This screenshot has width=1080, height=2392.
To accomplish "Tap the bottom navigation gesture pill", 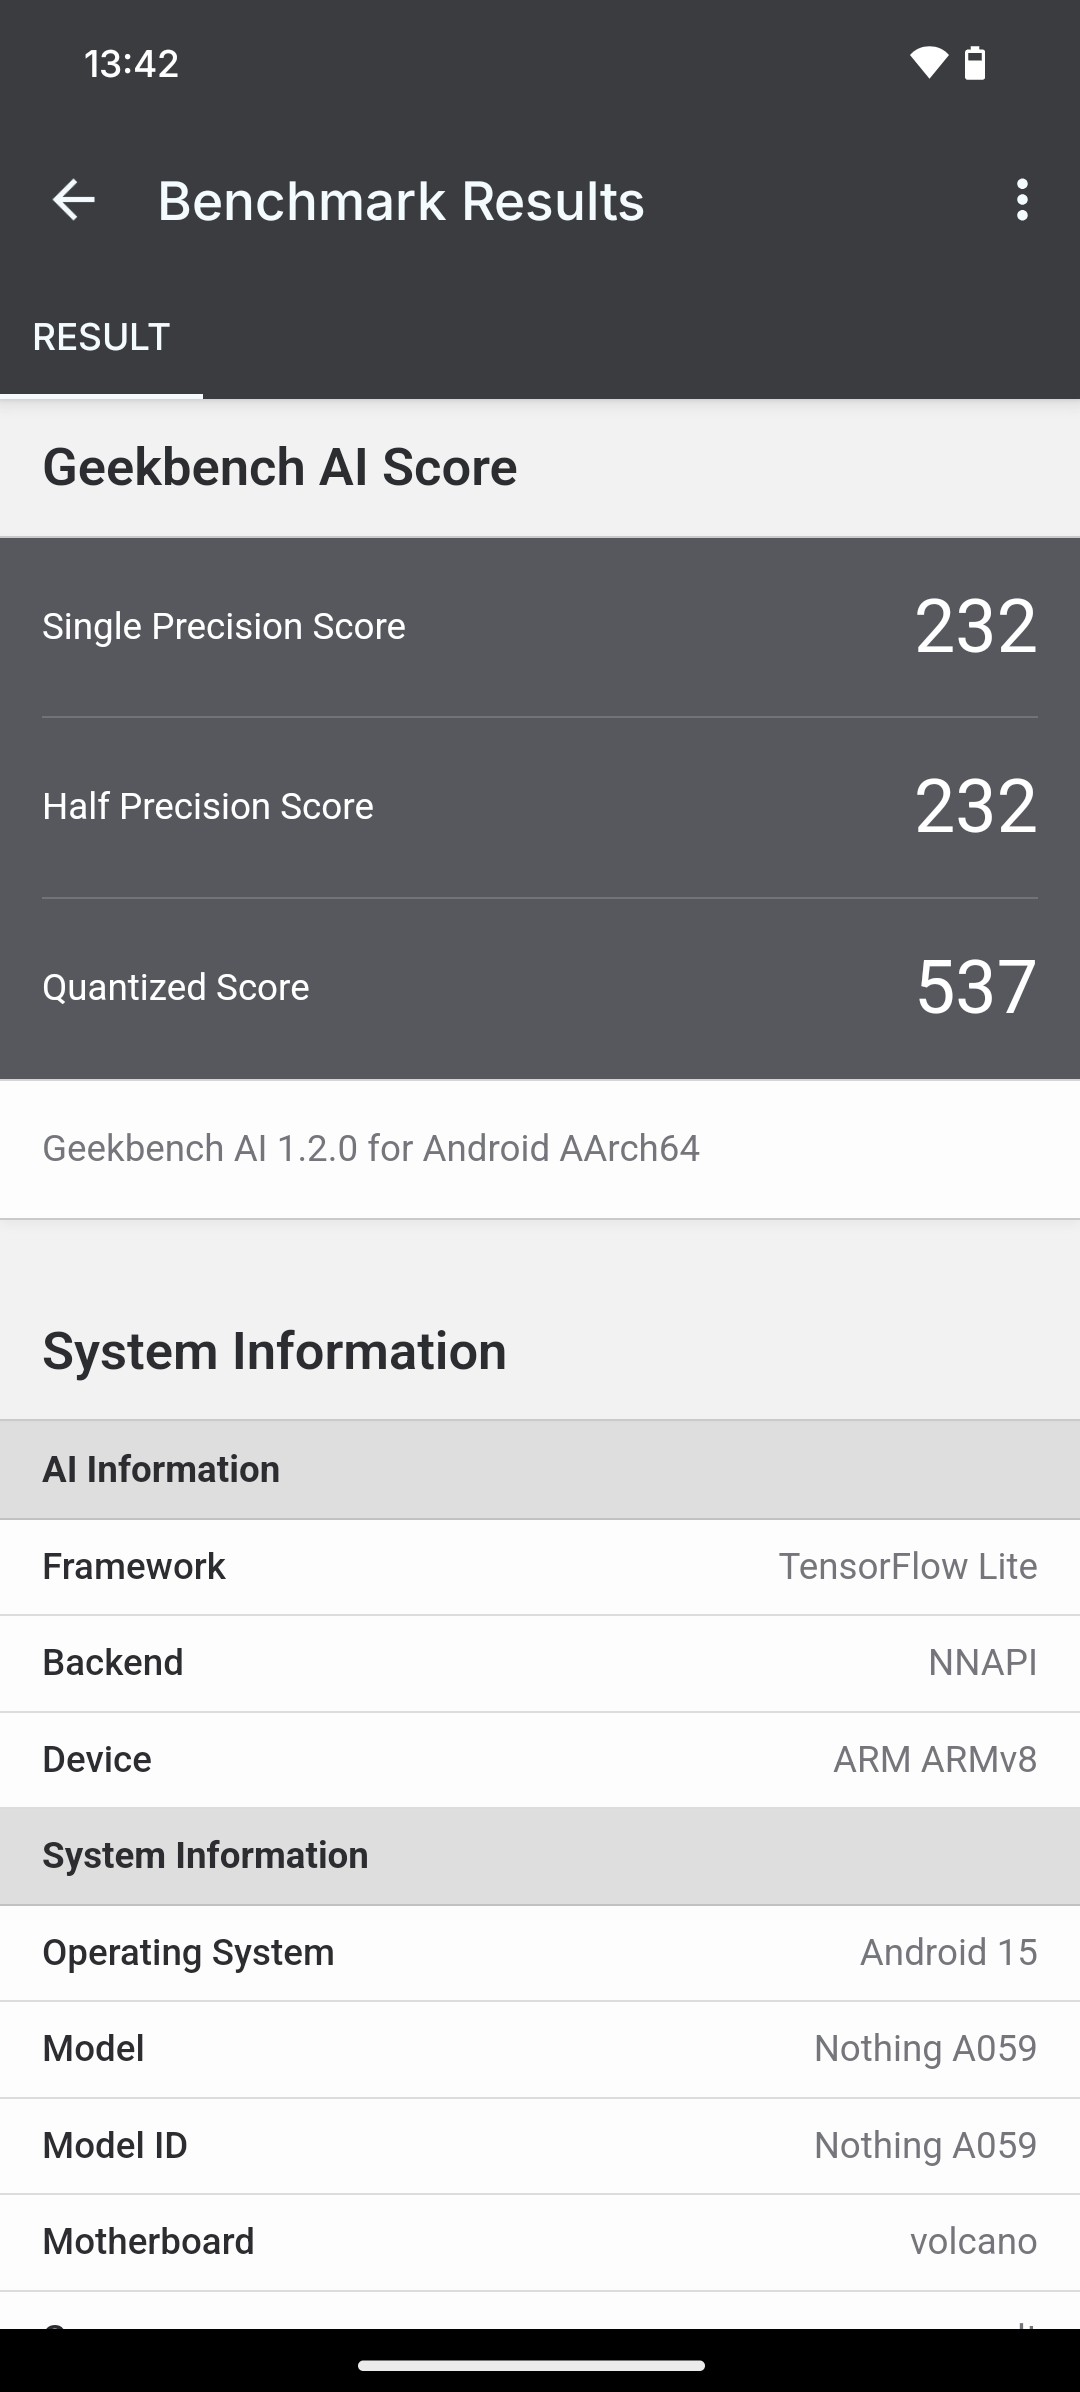I will 531,2365.
